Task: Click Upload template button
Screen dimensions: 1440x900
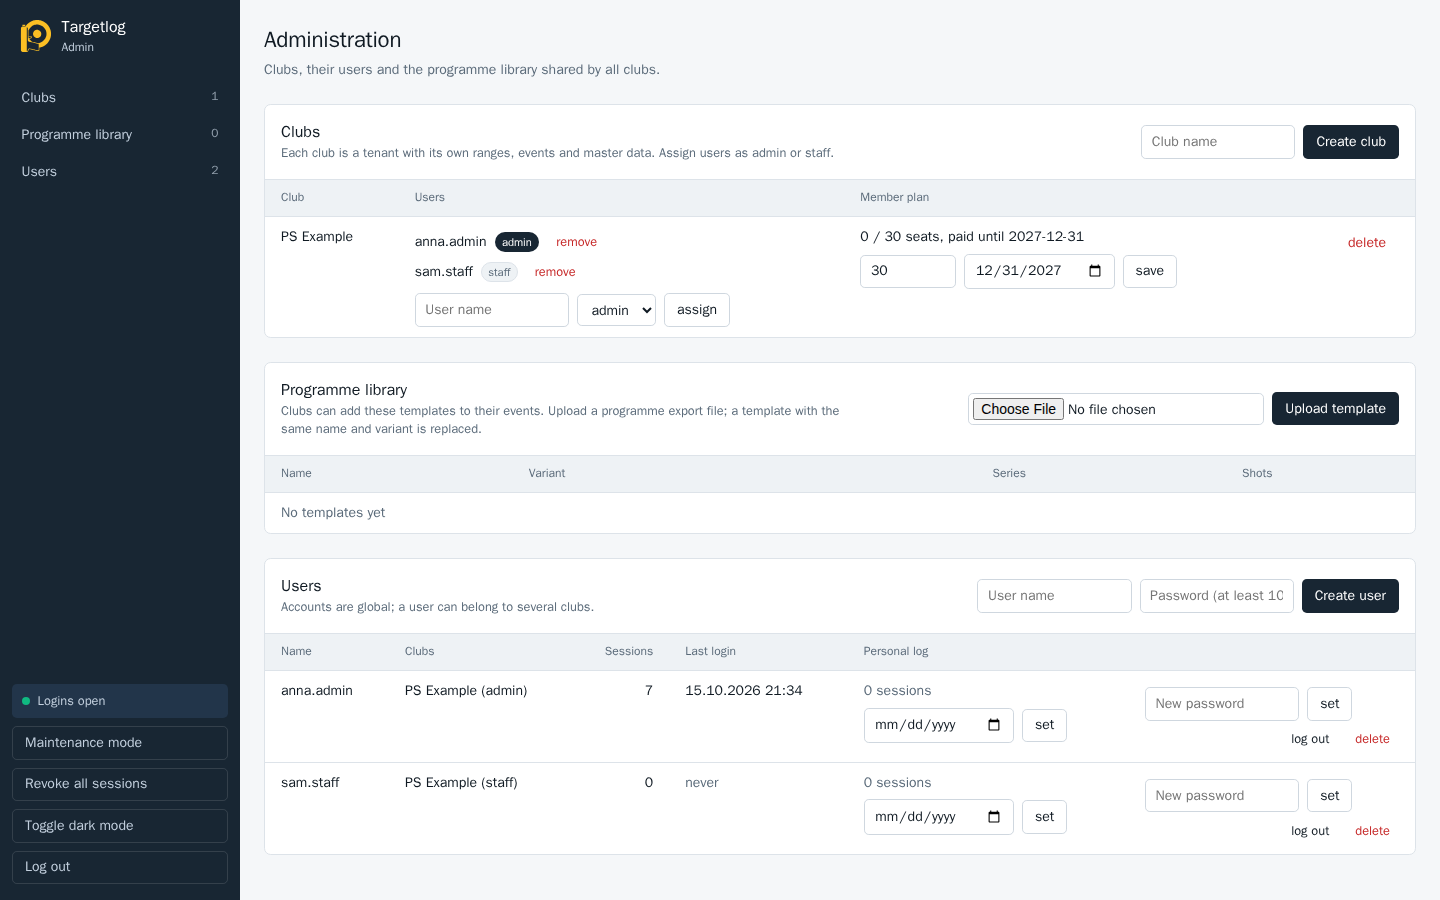Action: pyautogui.click(x=1335, y=409)
